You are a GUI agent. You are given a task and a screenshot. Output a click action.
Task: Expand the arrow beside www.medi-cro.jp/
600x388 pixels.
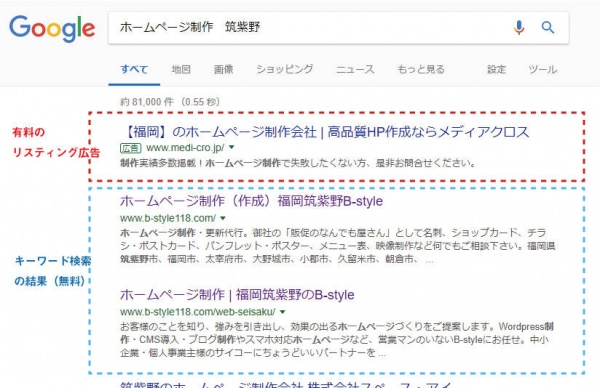[232, 147]
